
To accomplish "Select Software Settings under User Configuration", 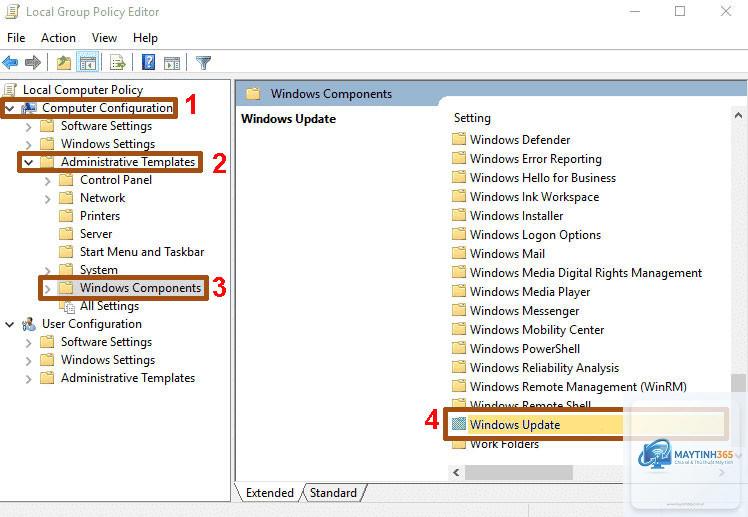I will [106, 342].
